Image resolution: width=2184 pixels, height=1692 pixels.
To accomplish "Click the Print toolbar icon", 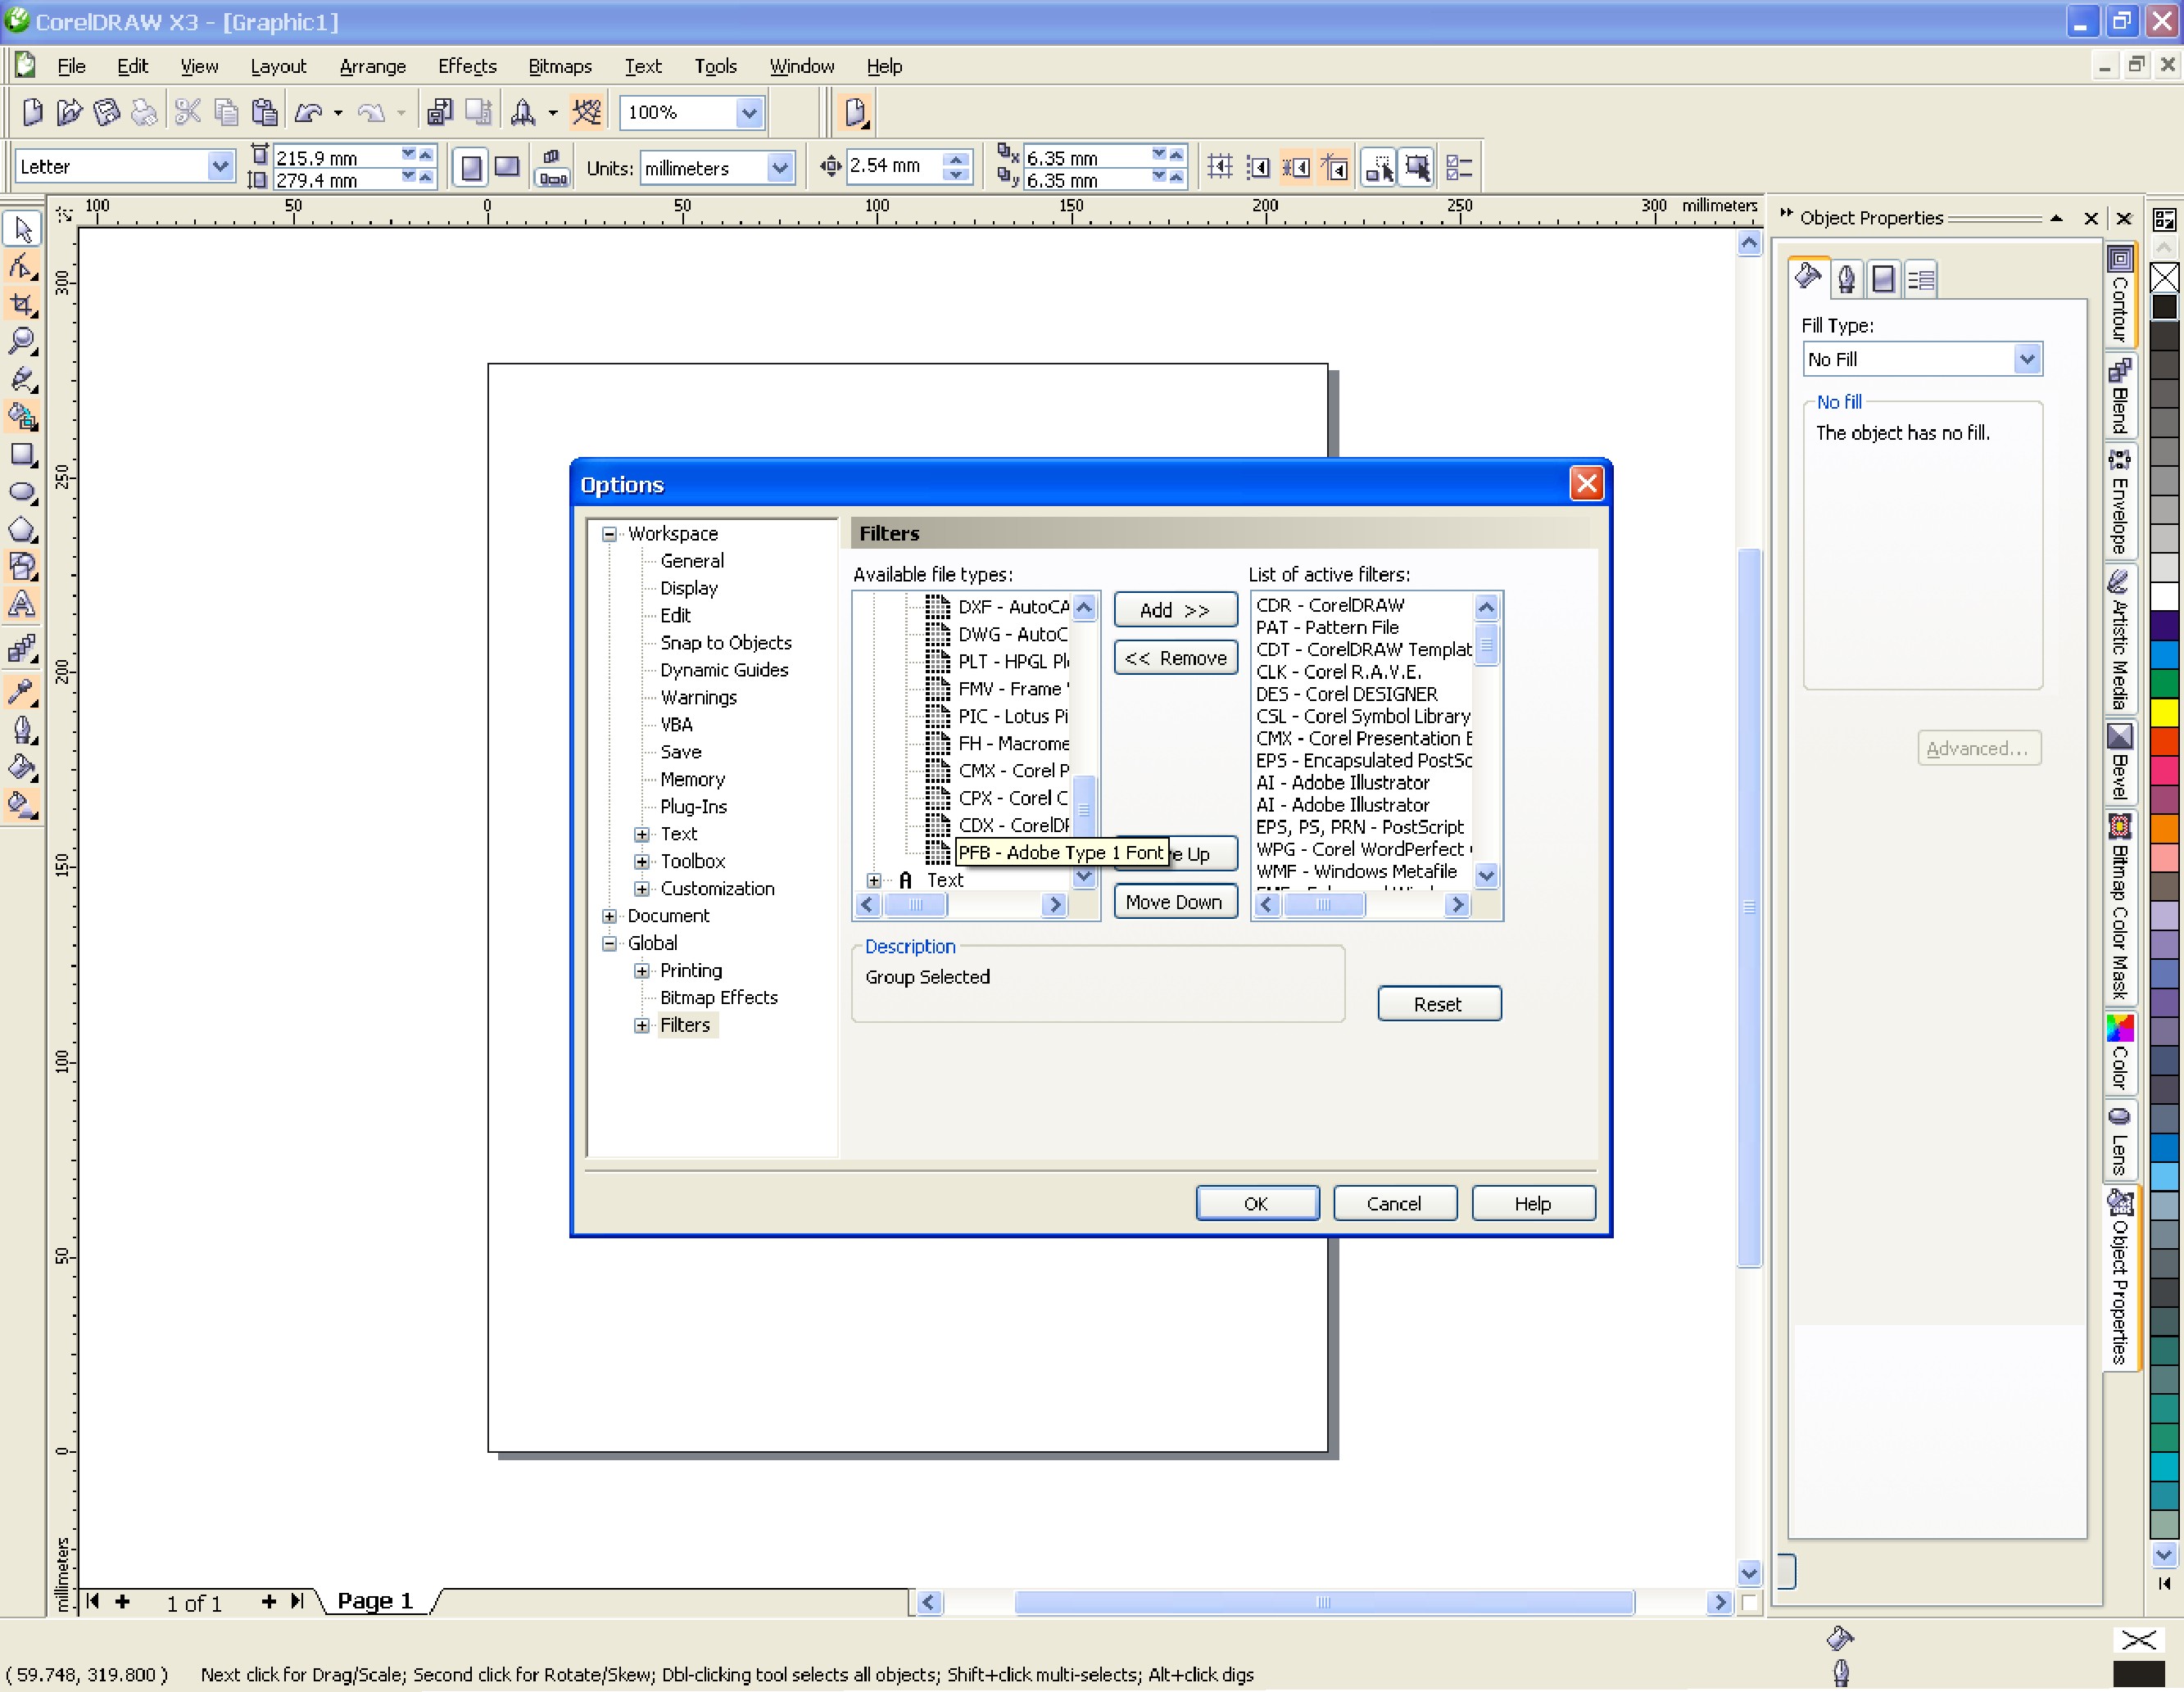I will click(x=145, y=112).
